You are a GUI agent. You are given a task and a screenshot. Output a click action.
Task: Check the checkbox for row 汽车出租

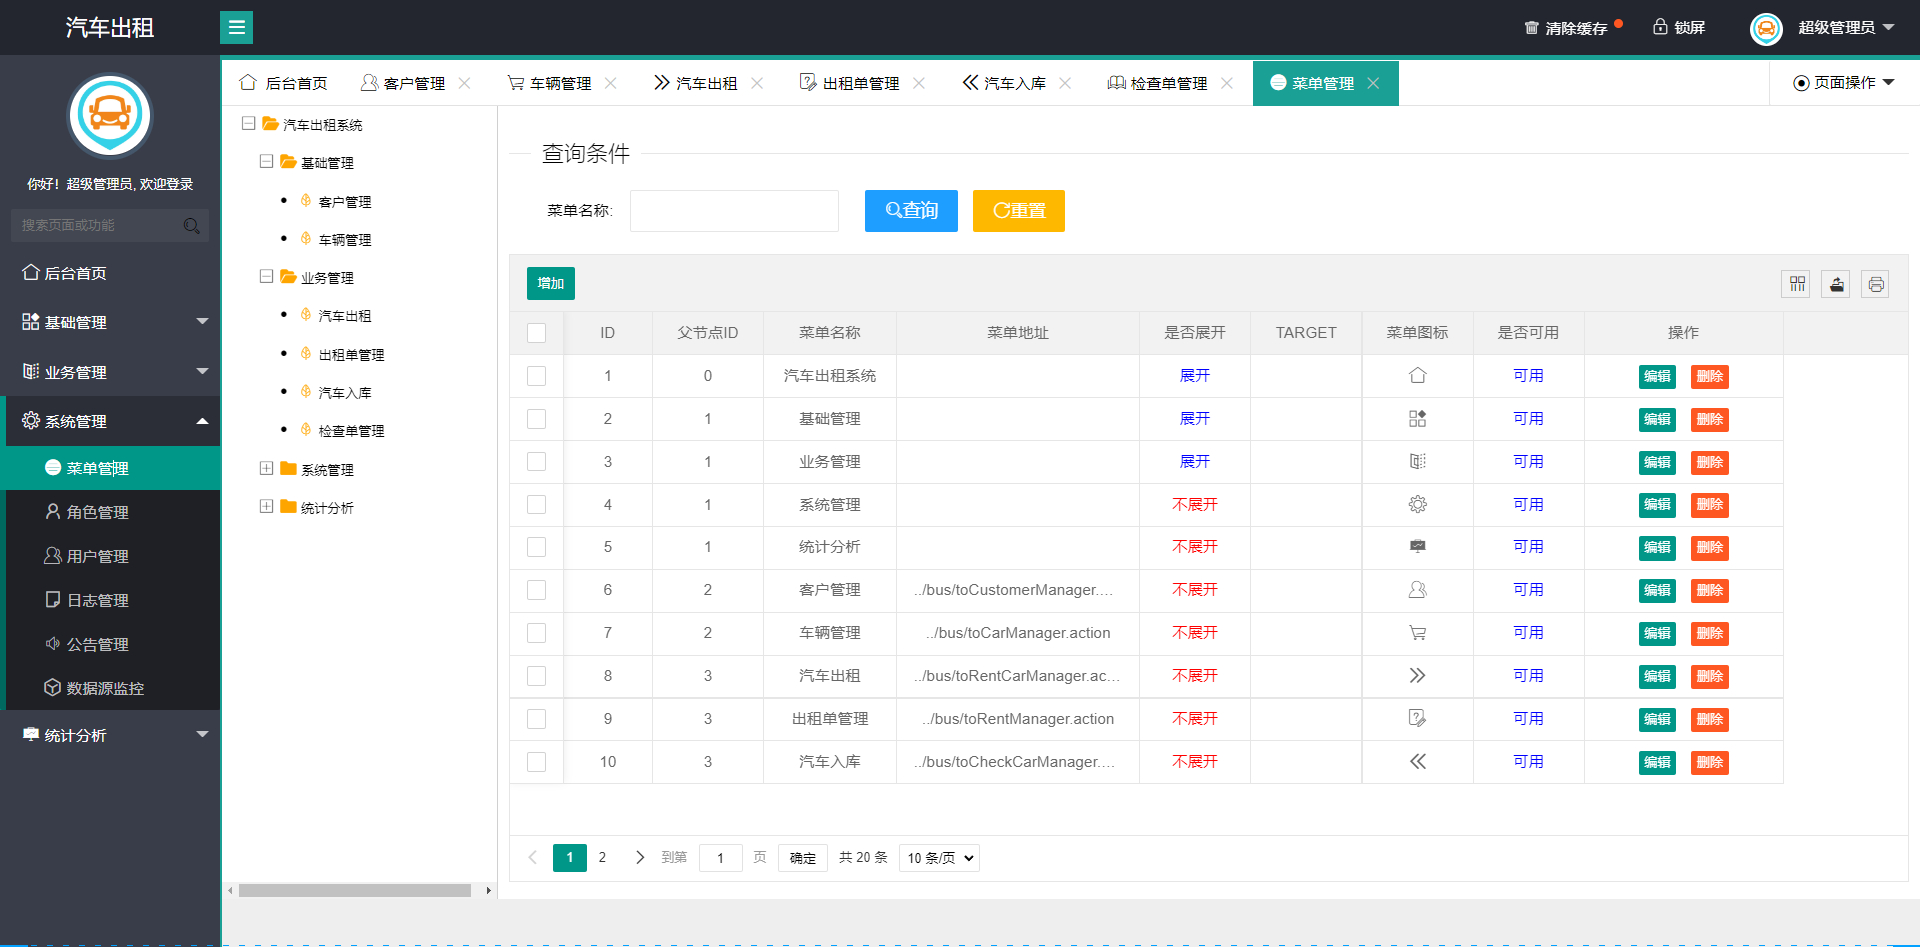coord(537,676)
